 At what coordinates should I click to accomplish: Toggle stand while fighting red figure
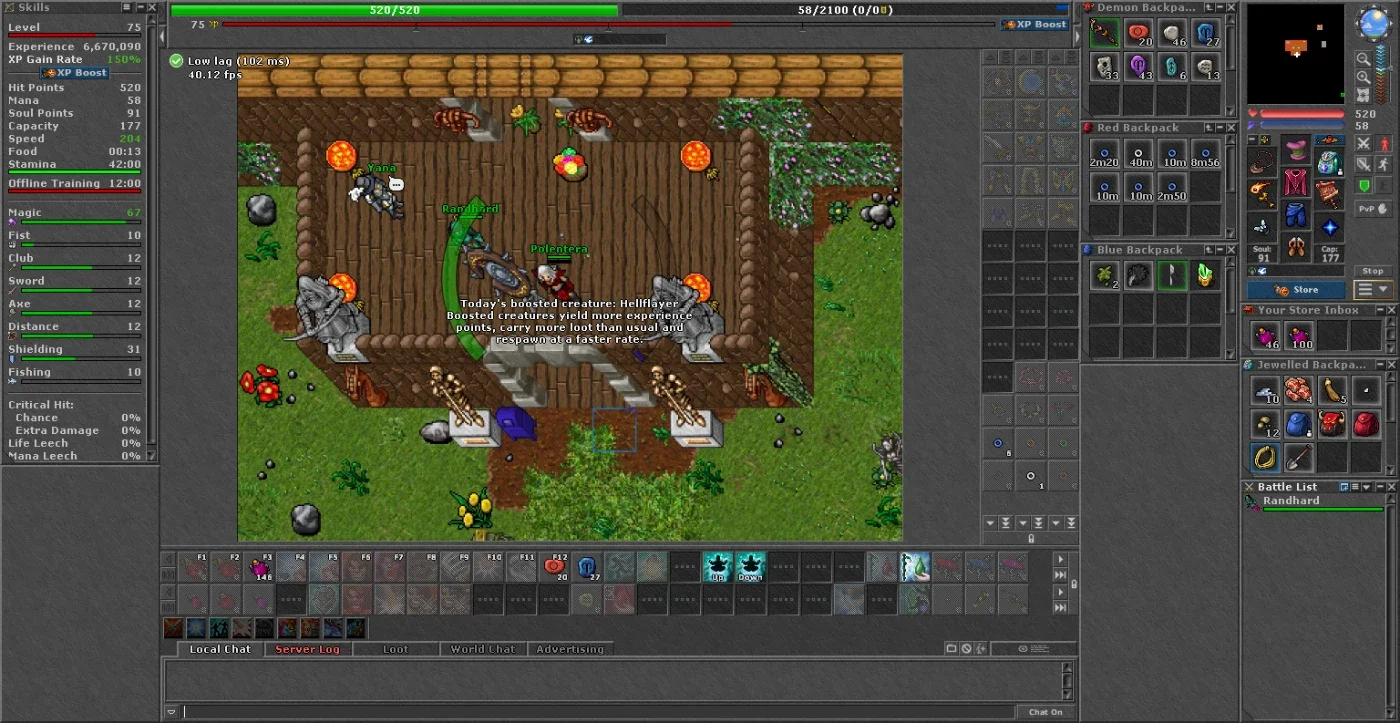(x=1384, y=145)
